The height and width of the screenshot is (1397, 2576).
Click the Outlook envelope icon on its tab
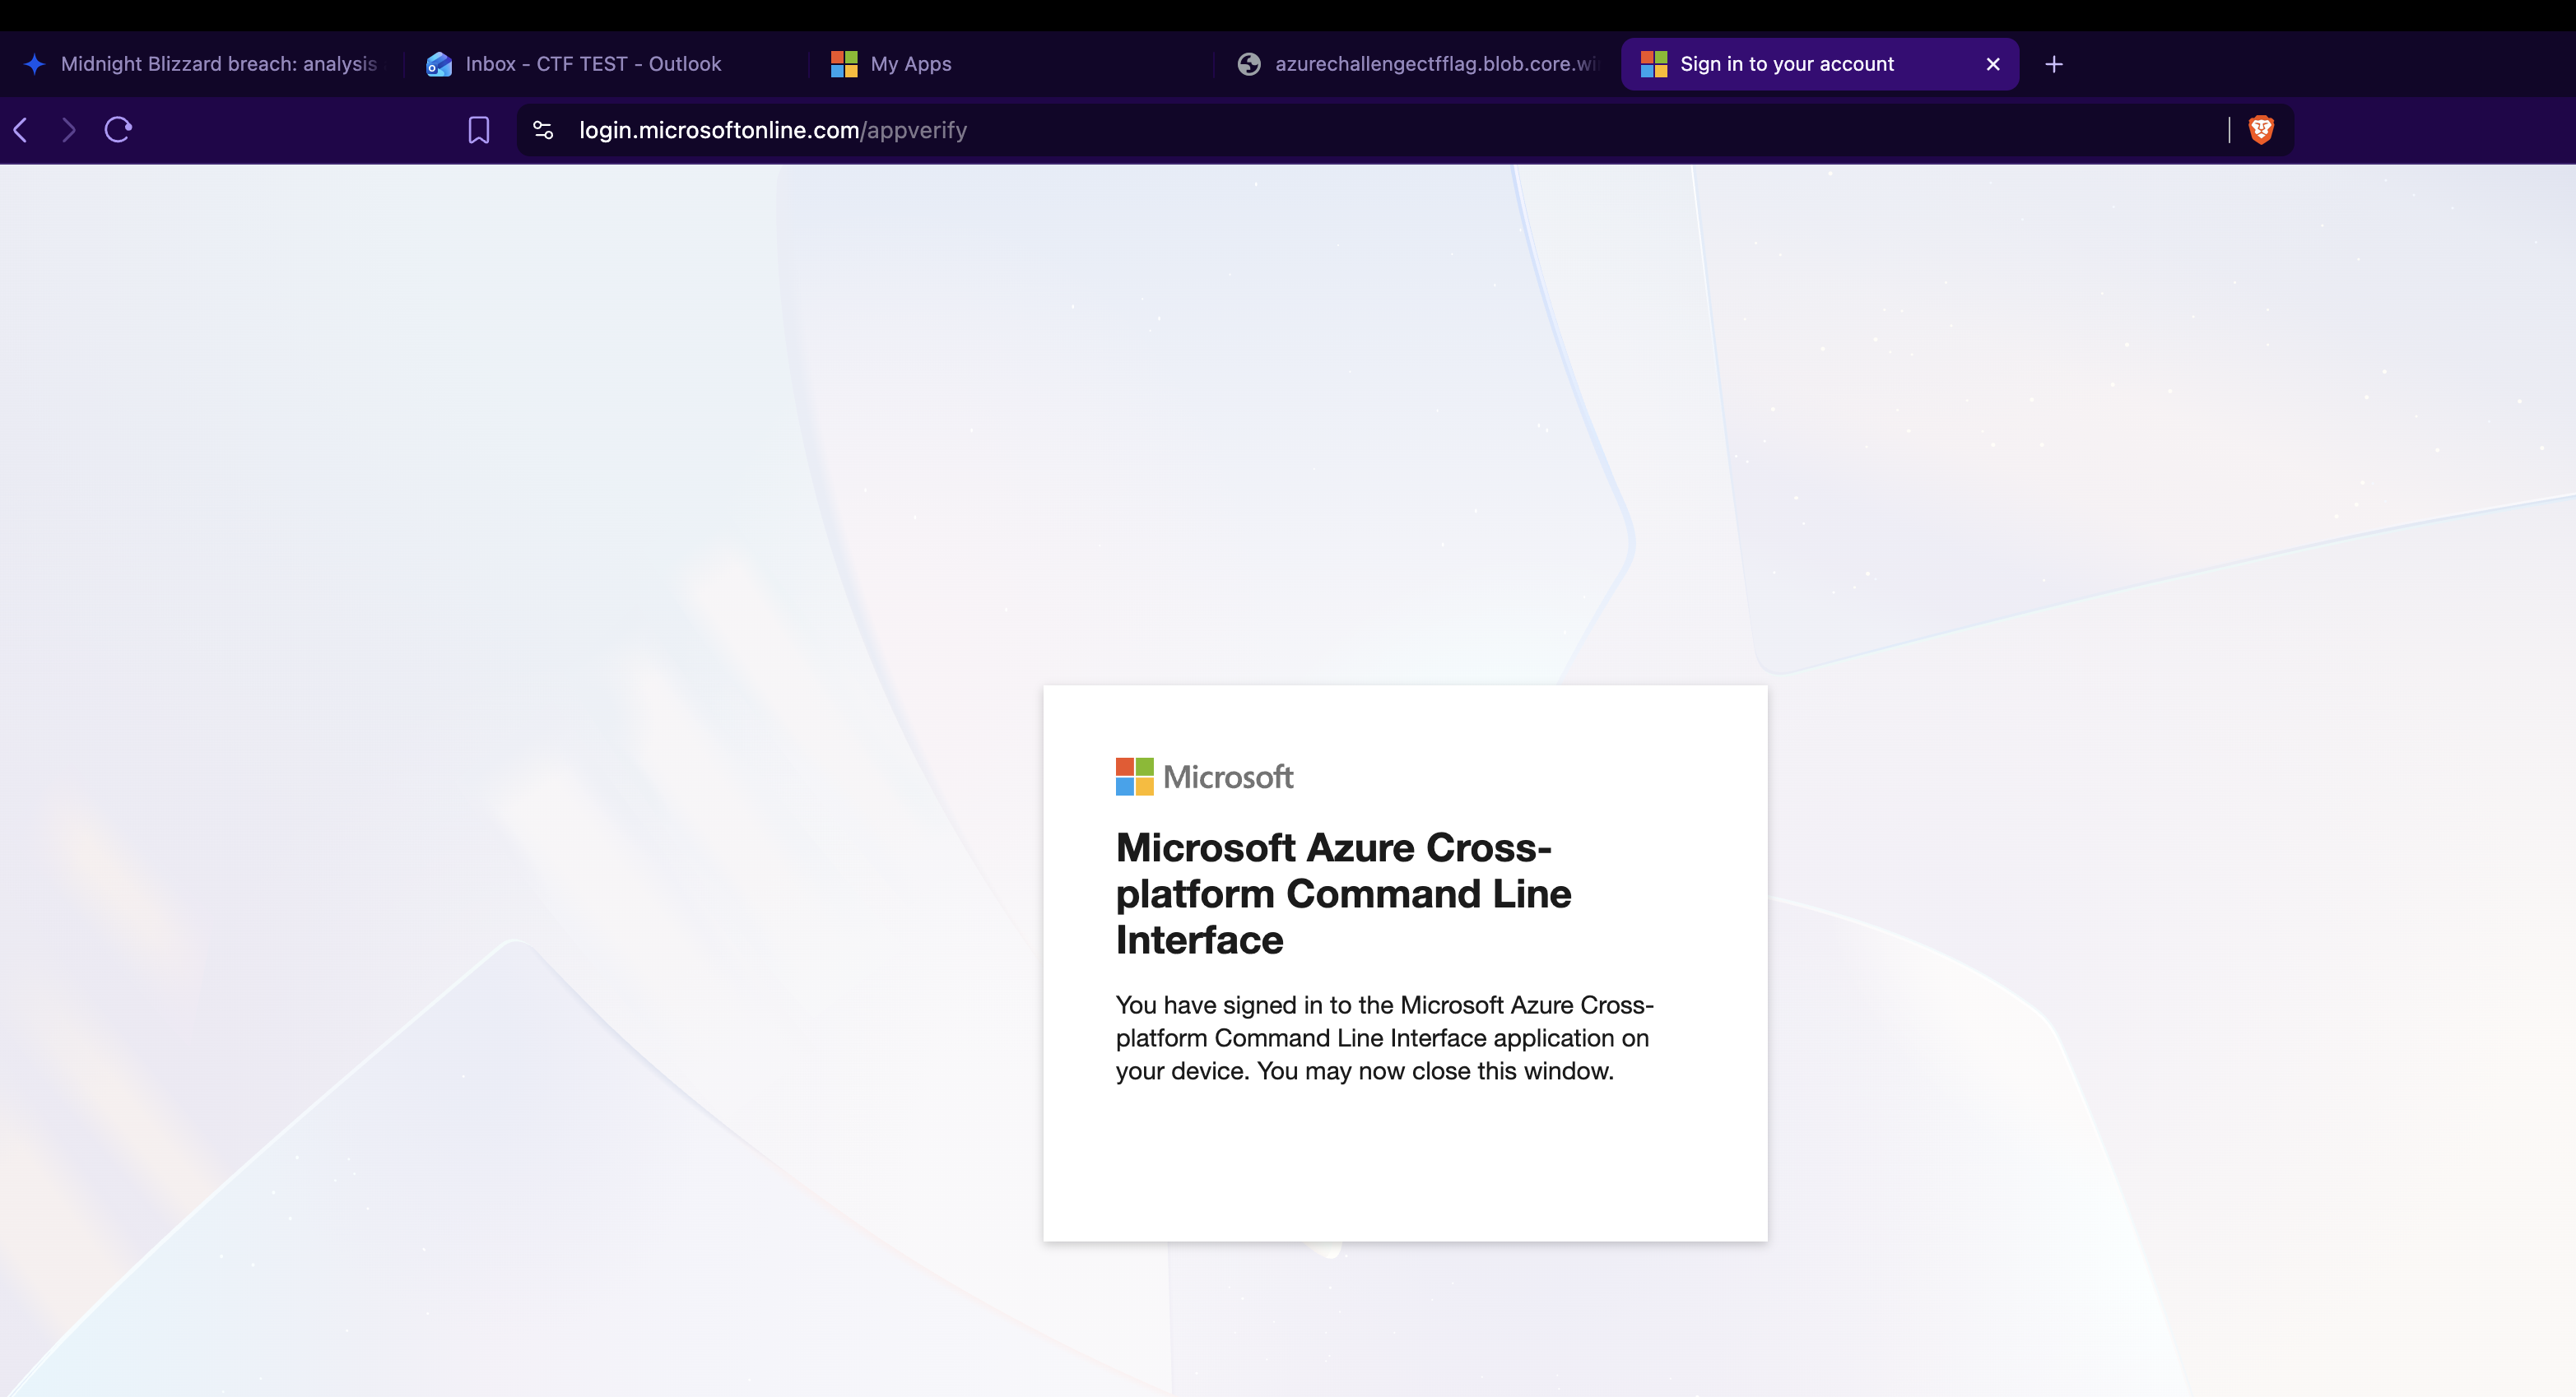439,63
